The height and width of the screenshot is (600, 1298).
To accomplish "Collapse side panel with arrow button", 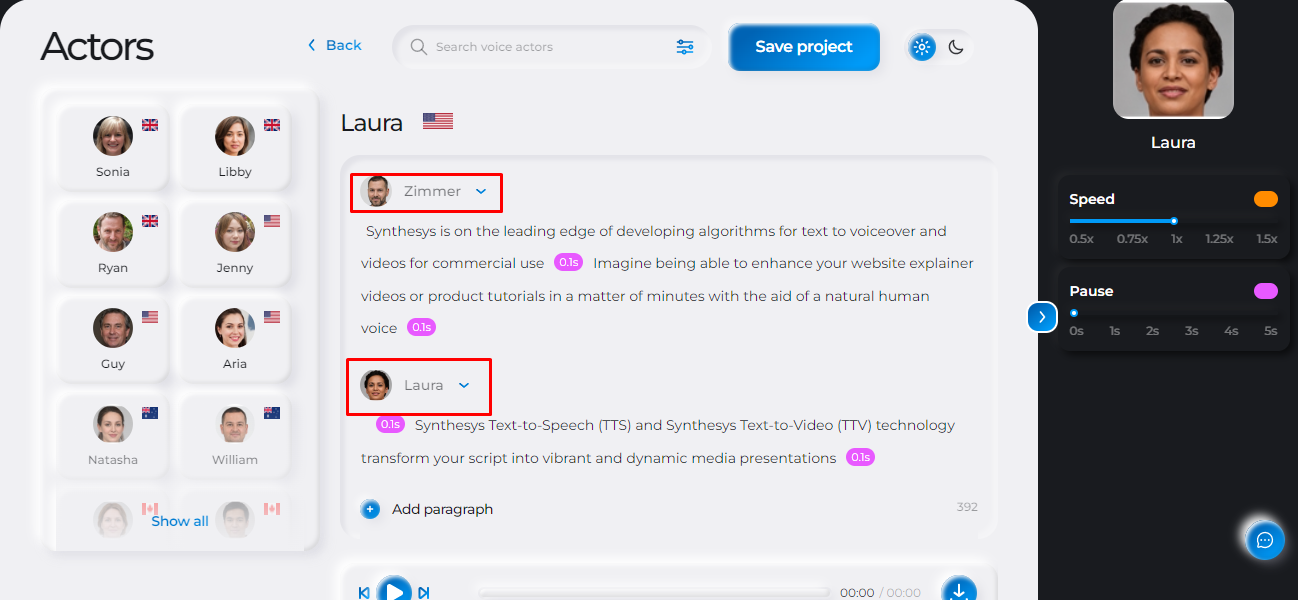I will tap(1042, 317).
